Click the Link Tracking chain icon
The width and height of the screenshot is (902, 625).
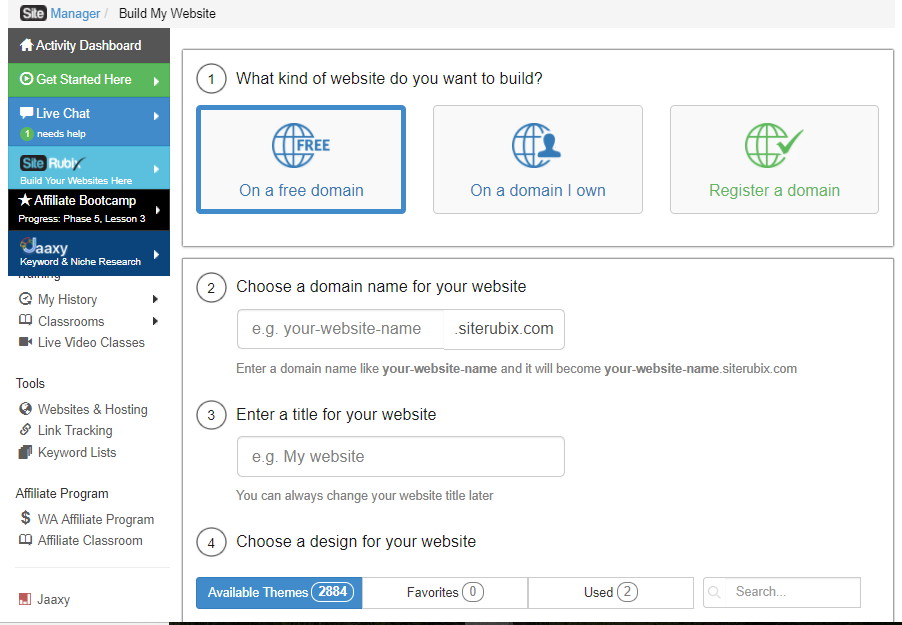pyautogui.click(x=25, y=429)
